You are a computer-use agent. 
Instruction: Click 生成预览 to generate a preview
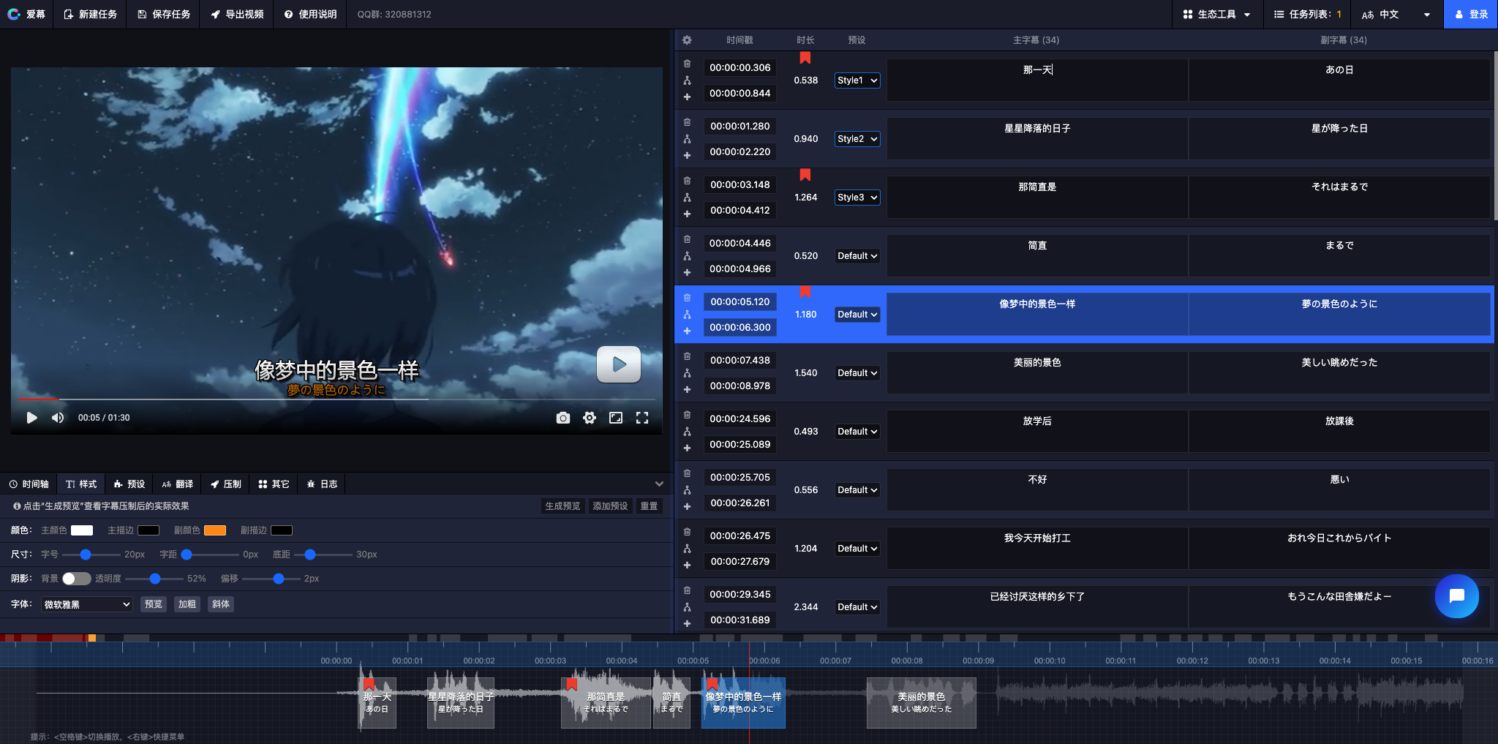(562, 506)
